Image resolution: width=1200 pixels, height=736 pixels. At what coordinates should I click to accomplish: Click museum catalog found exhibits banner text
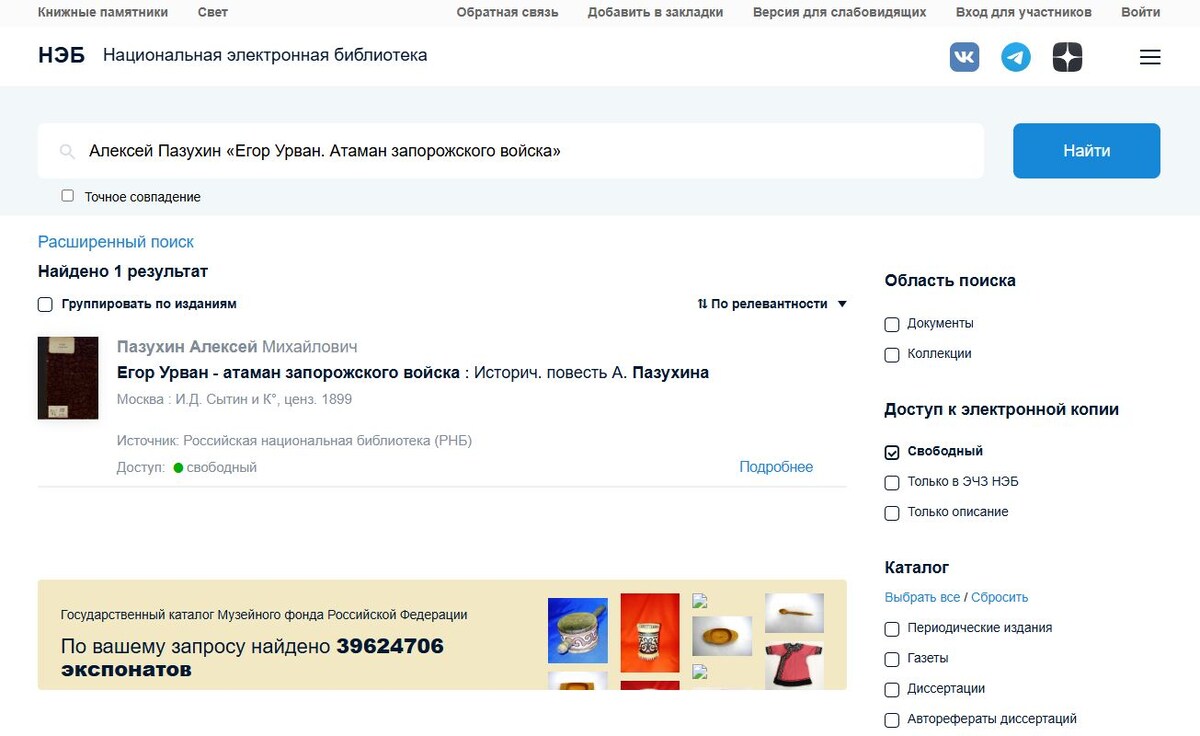point(252,658)
